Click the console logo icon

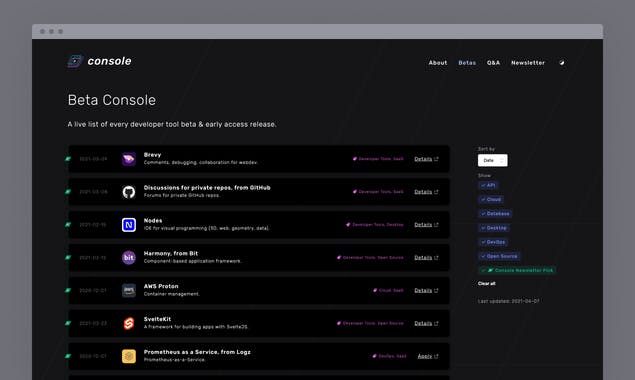[x=75, y=61]
